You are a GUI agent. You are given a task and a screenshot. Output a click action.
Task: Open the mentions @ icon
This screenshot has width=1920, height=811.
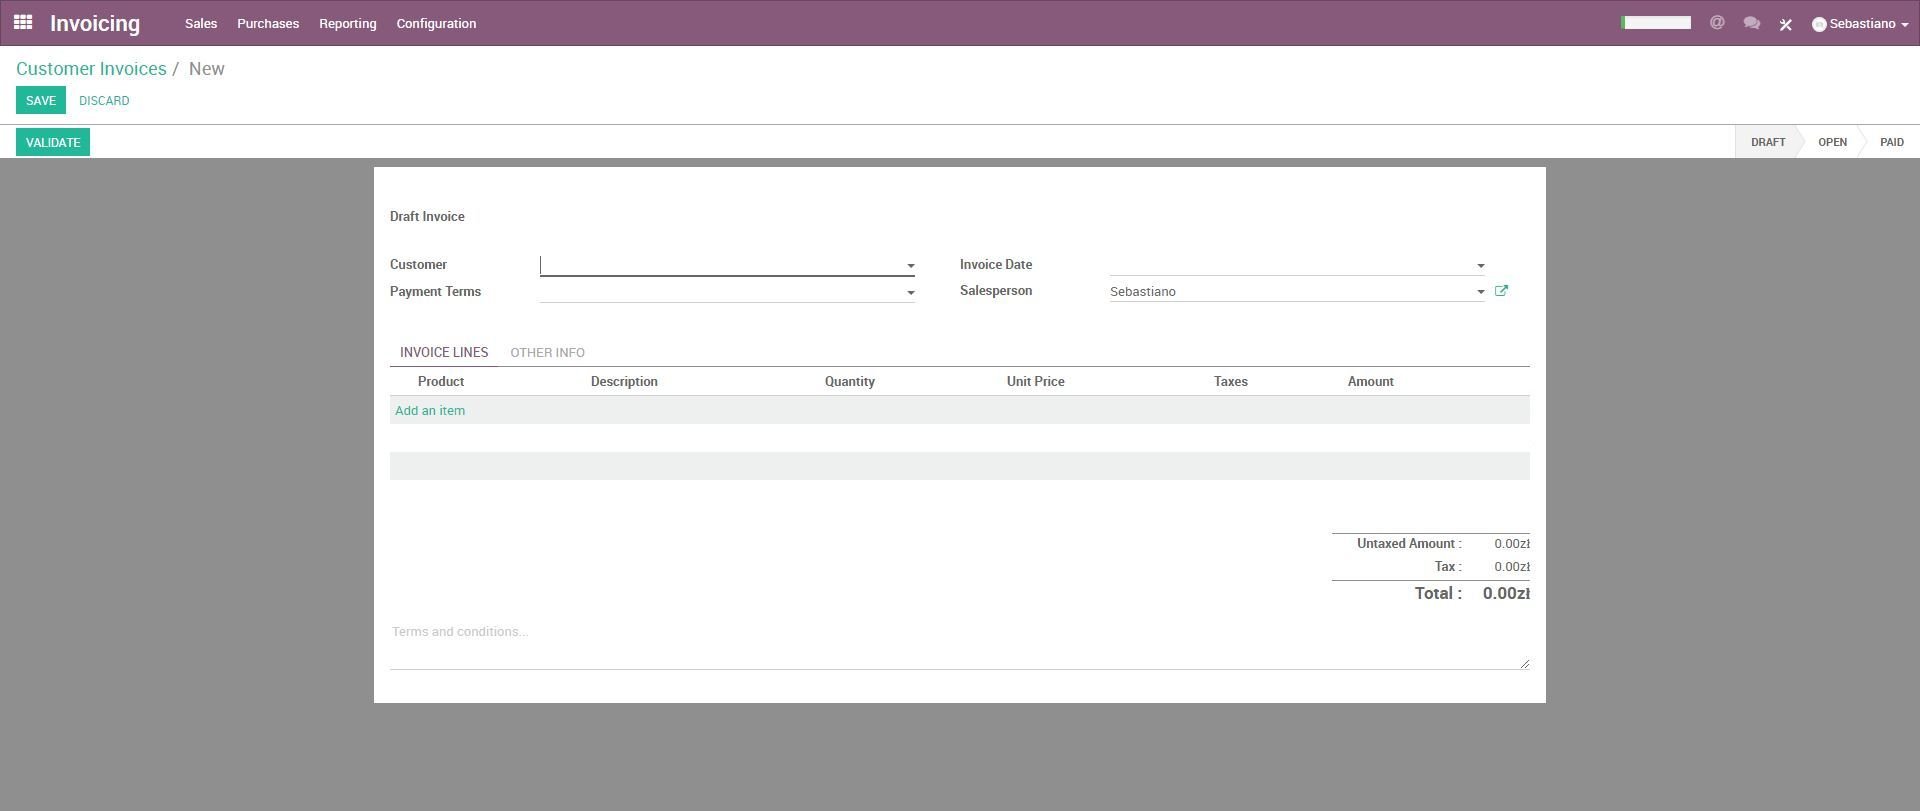(1717, 23)
